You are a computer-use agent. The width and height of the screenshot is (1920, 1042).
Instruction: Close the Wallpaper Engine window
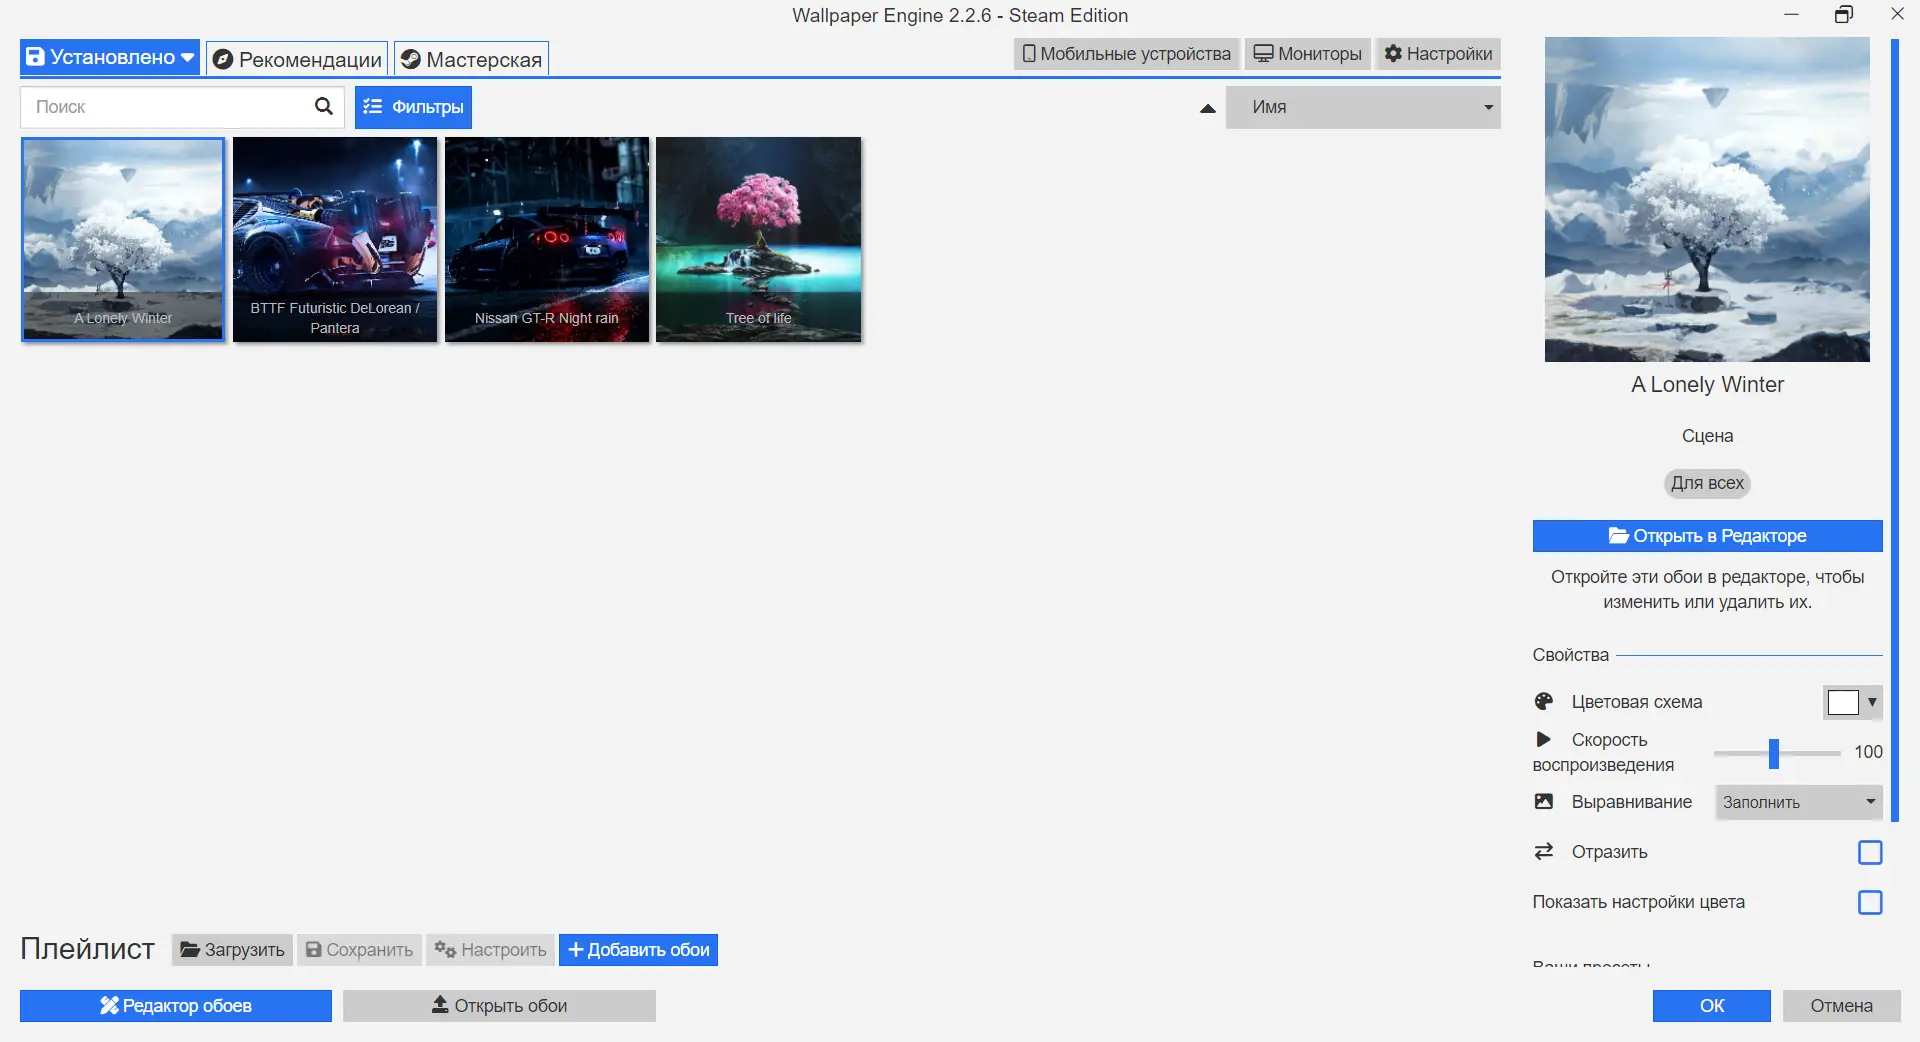coord(1897,14)
